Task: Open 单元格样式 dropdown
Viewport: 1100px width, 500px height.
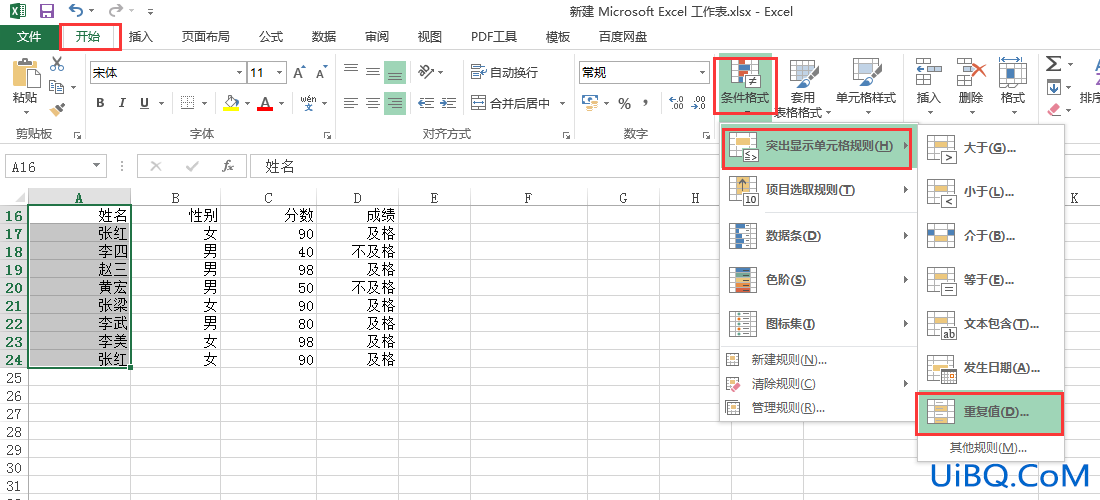Action: coord(866,88)
